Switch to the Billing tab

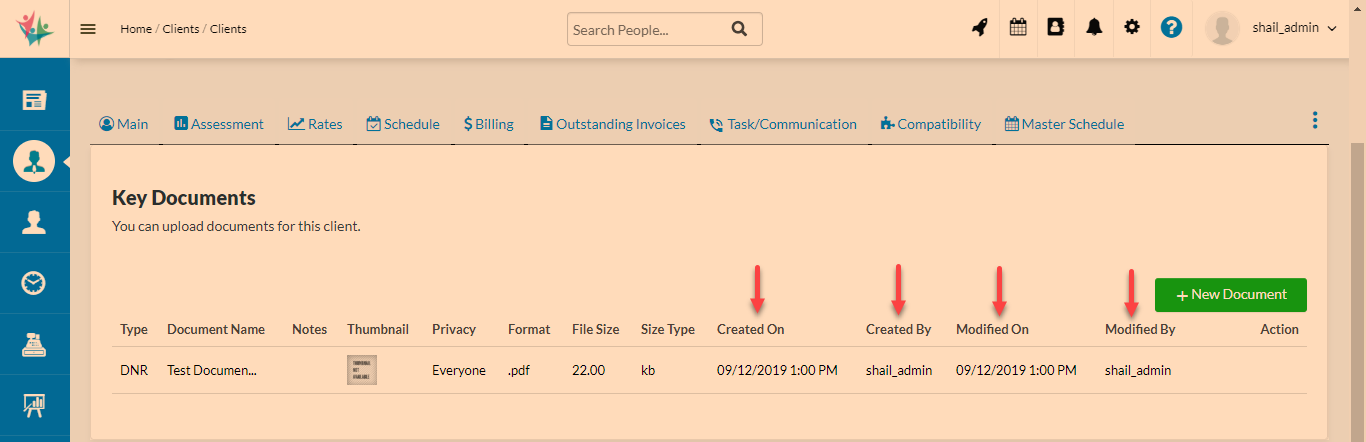(x=489, y=125)
